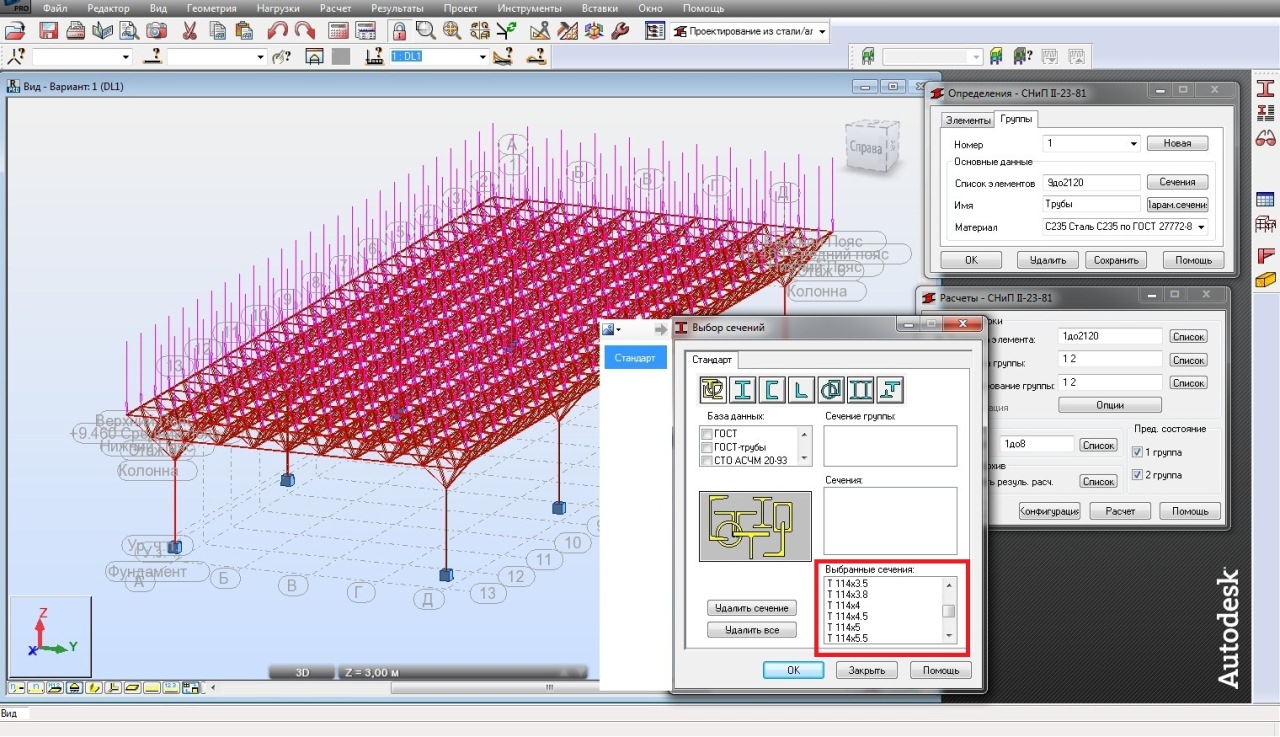This screenshot has width=1280, height=737.
Task: Uncheck the 1 группа checkbox
Action: 1137,452
